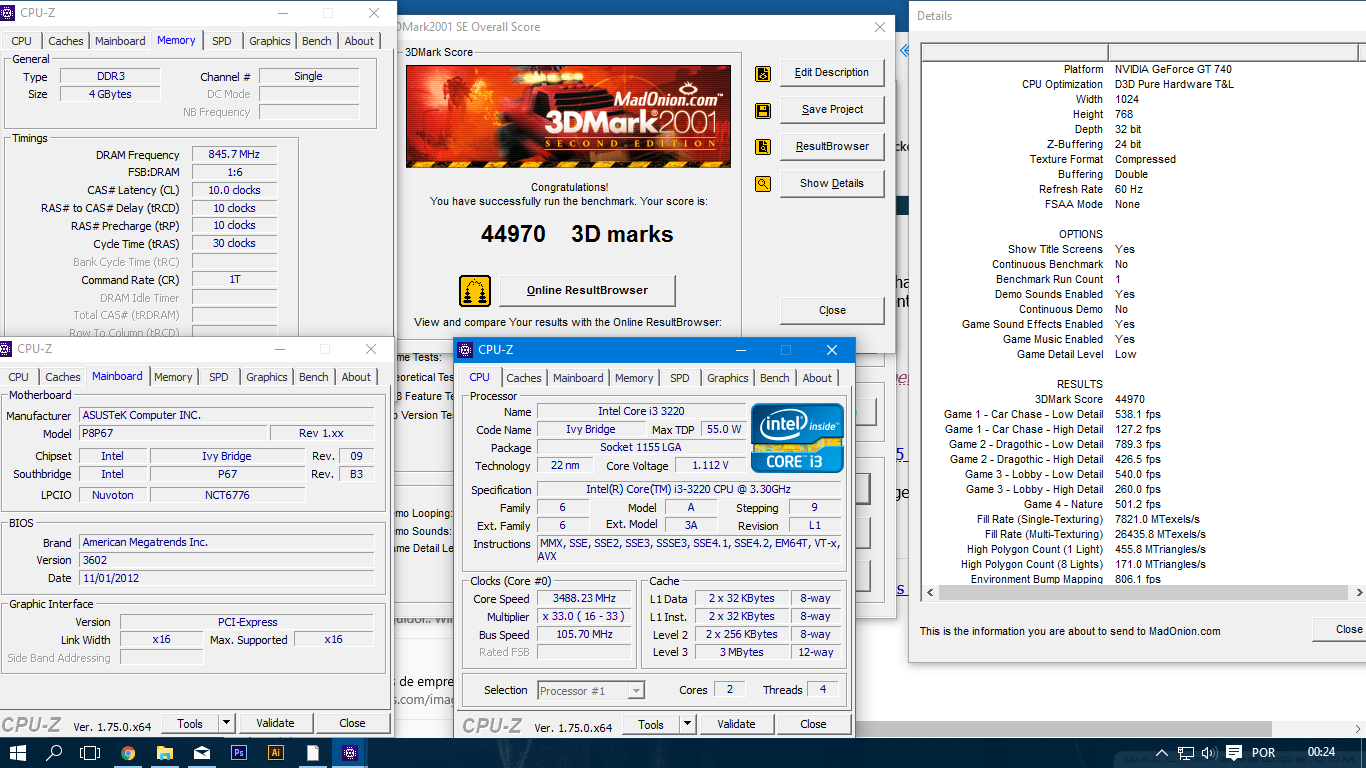Open the Mail app on the taskbar
This screenshot has height=768, width=1366.
click(202, 753)
